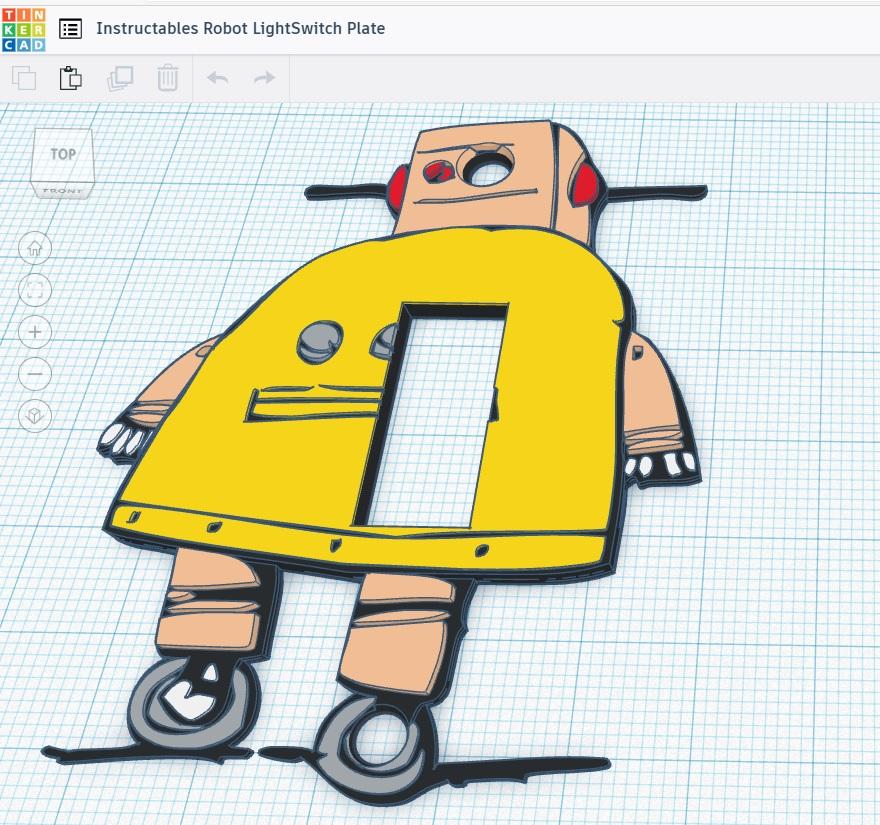Rename the Instructables Robot LightSwitch Plate design
This screenshot has height=825, width=880.
pos(240,29)
